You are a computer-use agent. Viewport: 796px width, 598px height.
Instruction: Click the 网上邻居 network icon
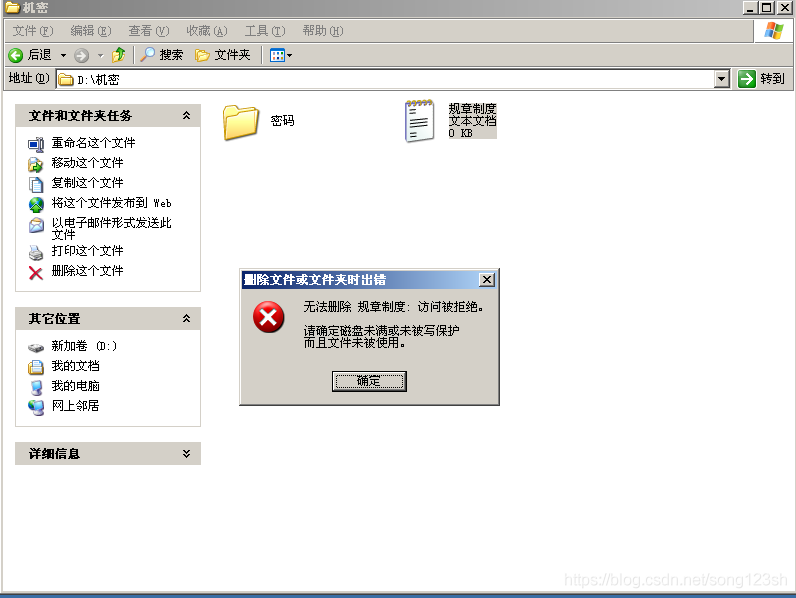coord(36,408)
